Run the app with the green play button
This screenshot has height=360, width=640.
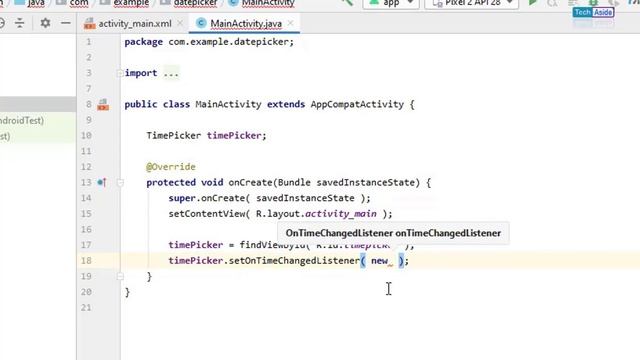(532, 3)
